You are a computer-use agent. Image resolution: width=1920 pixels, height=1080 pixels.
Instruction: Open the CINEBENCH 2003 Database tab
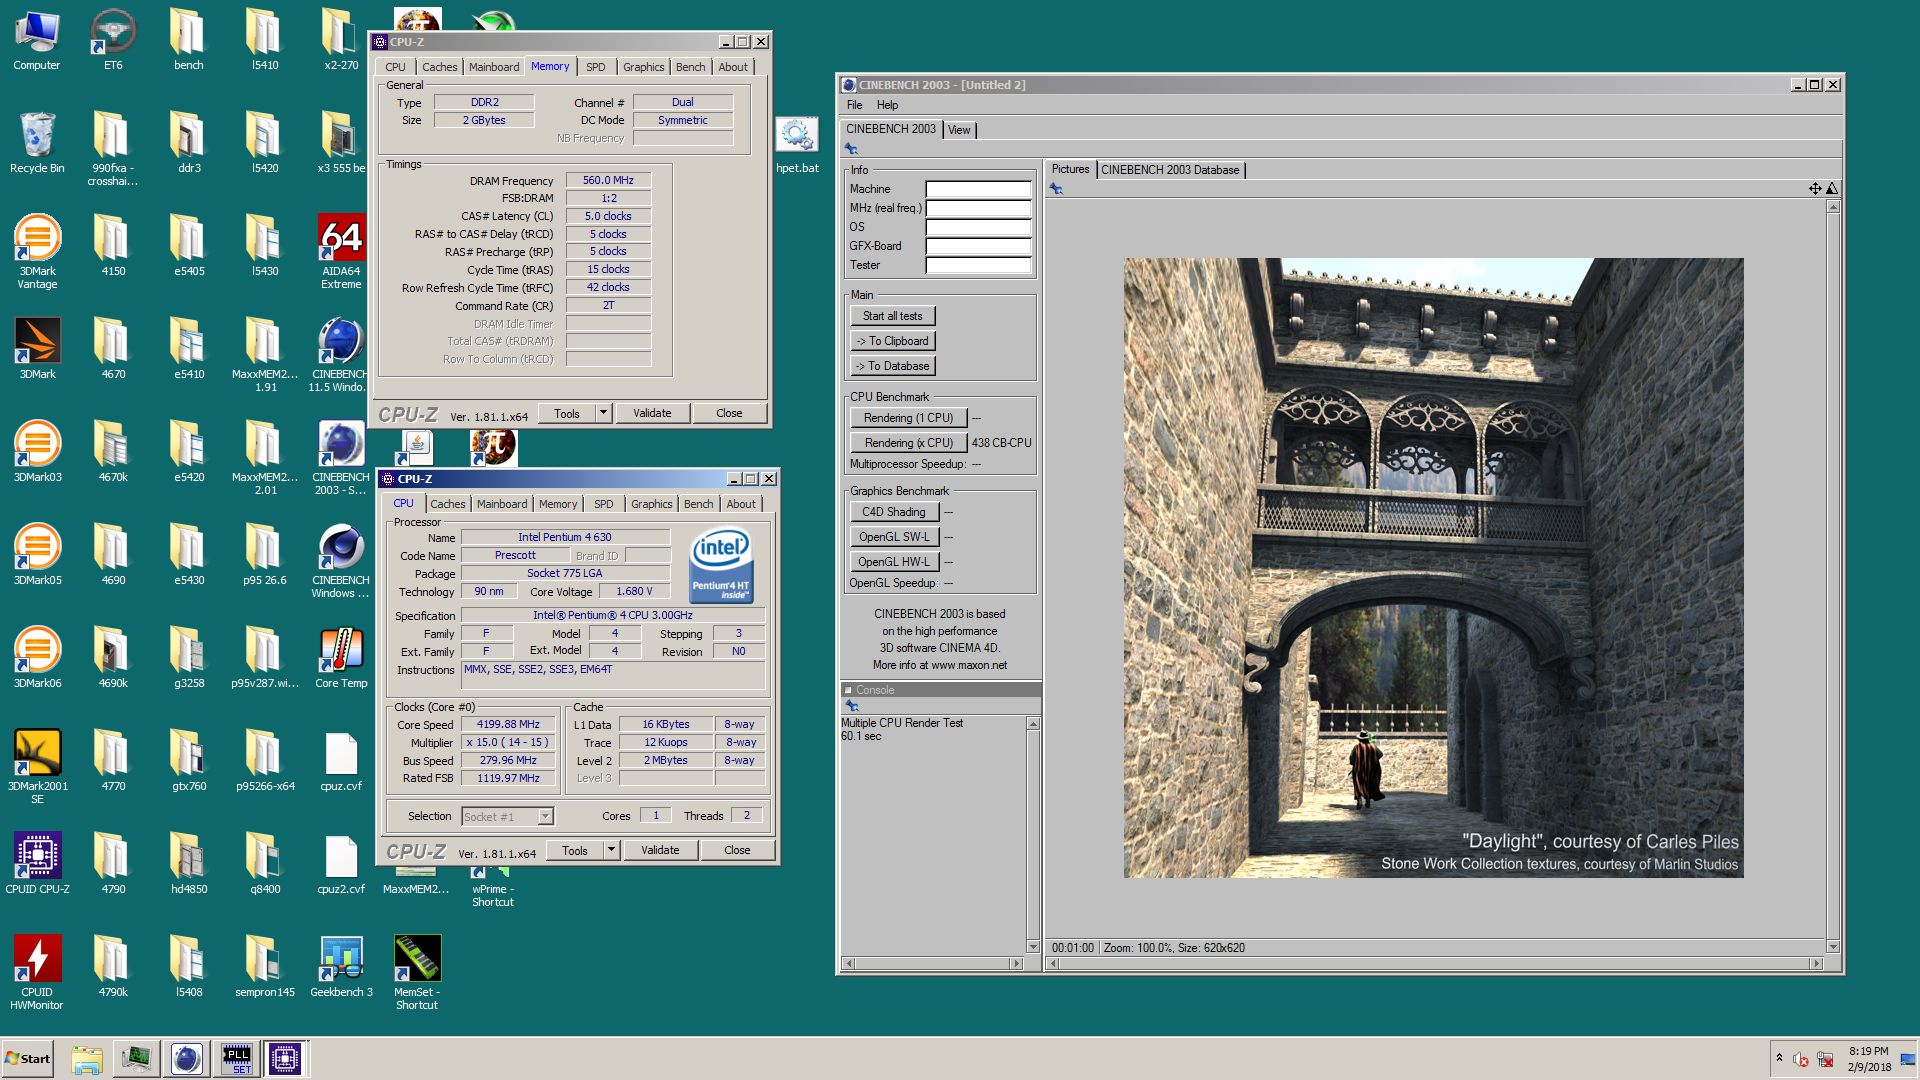click(1170, 170)
